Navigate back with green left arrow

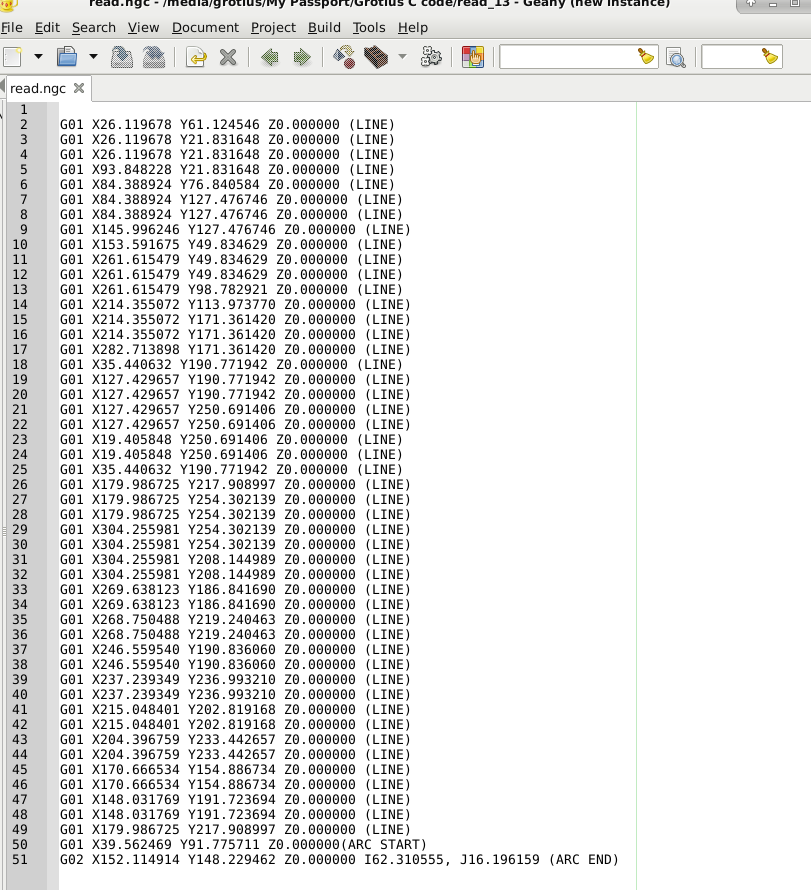[270, 57]
